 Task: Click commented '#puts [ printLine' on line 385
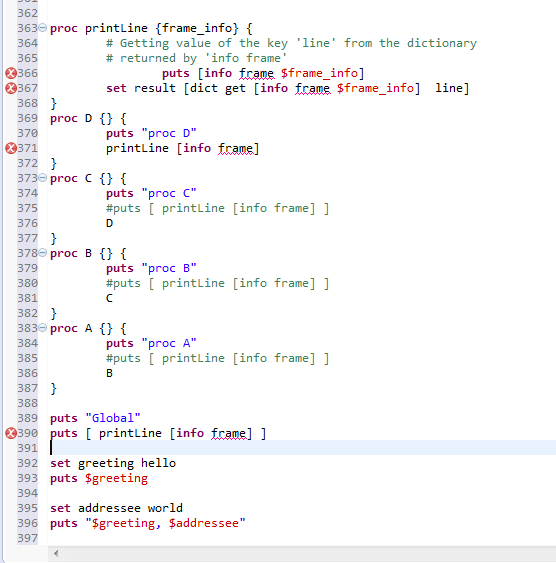[165, 358]
